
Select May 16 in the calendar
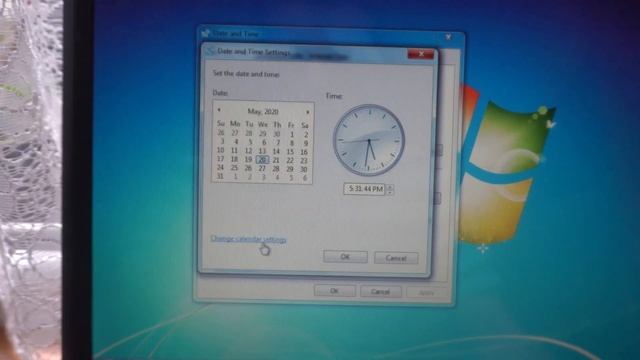click(x=304, y=152)
